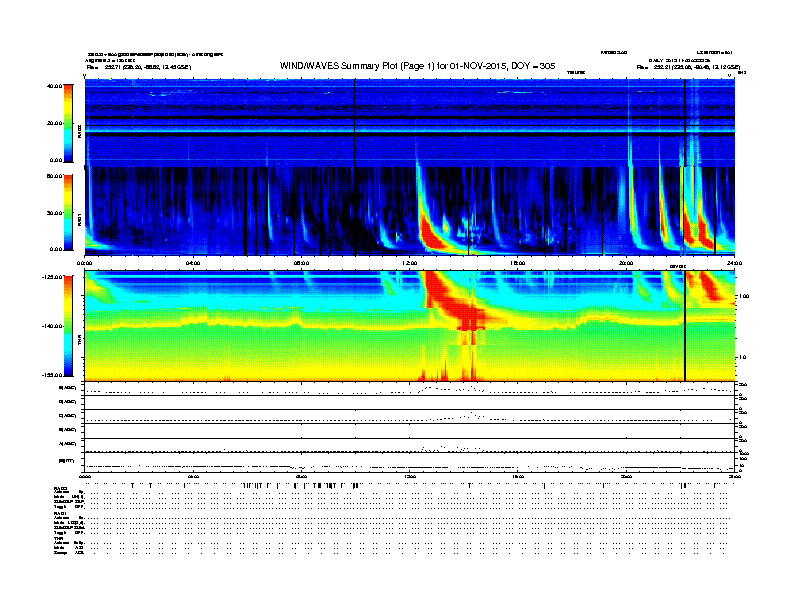792x612 pixels.
Task: Click the RAD2 intensity color bar
Action: (68, 123)
